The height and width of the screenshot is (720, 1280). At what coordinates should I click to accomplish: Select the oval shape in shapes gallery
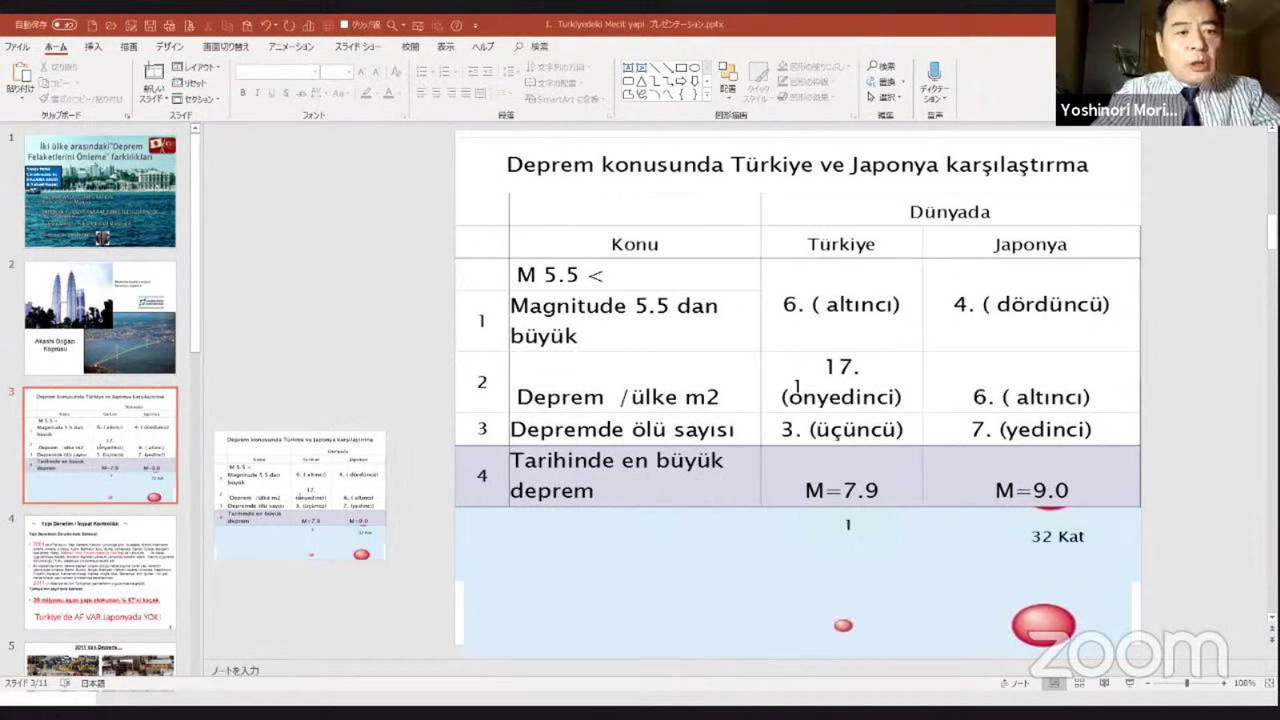click(694, 68)
